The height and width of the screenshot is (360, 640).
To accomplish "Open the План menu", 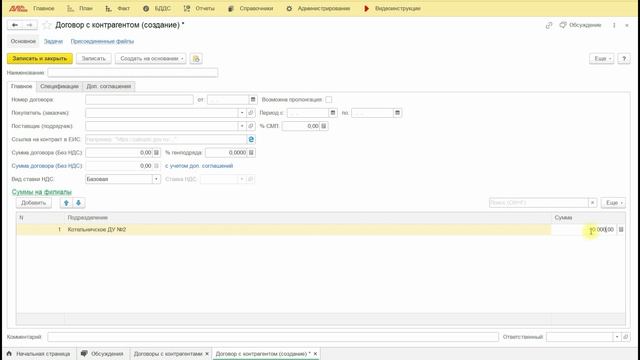I will coord(80,9).
